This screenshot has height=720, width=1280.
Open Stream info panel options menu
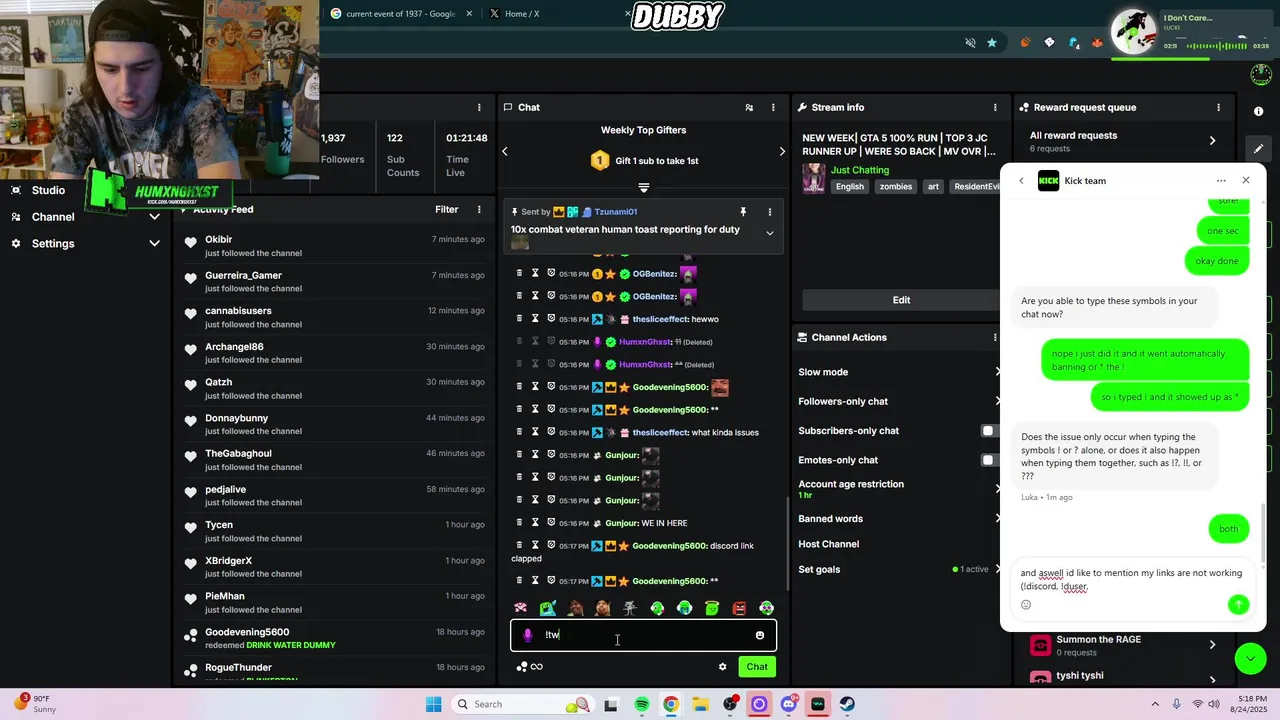click(x=995, y=107)
